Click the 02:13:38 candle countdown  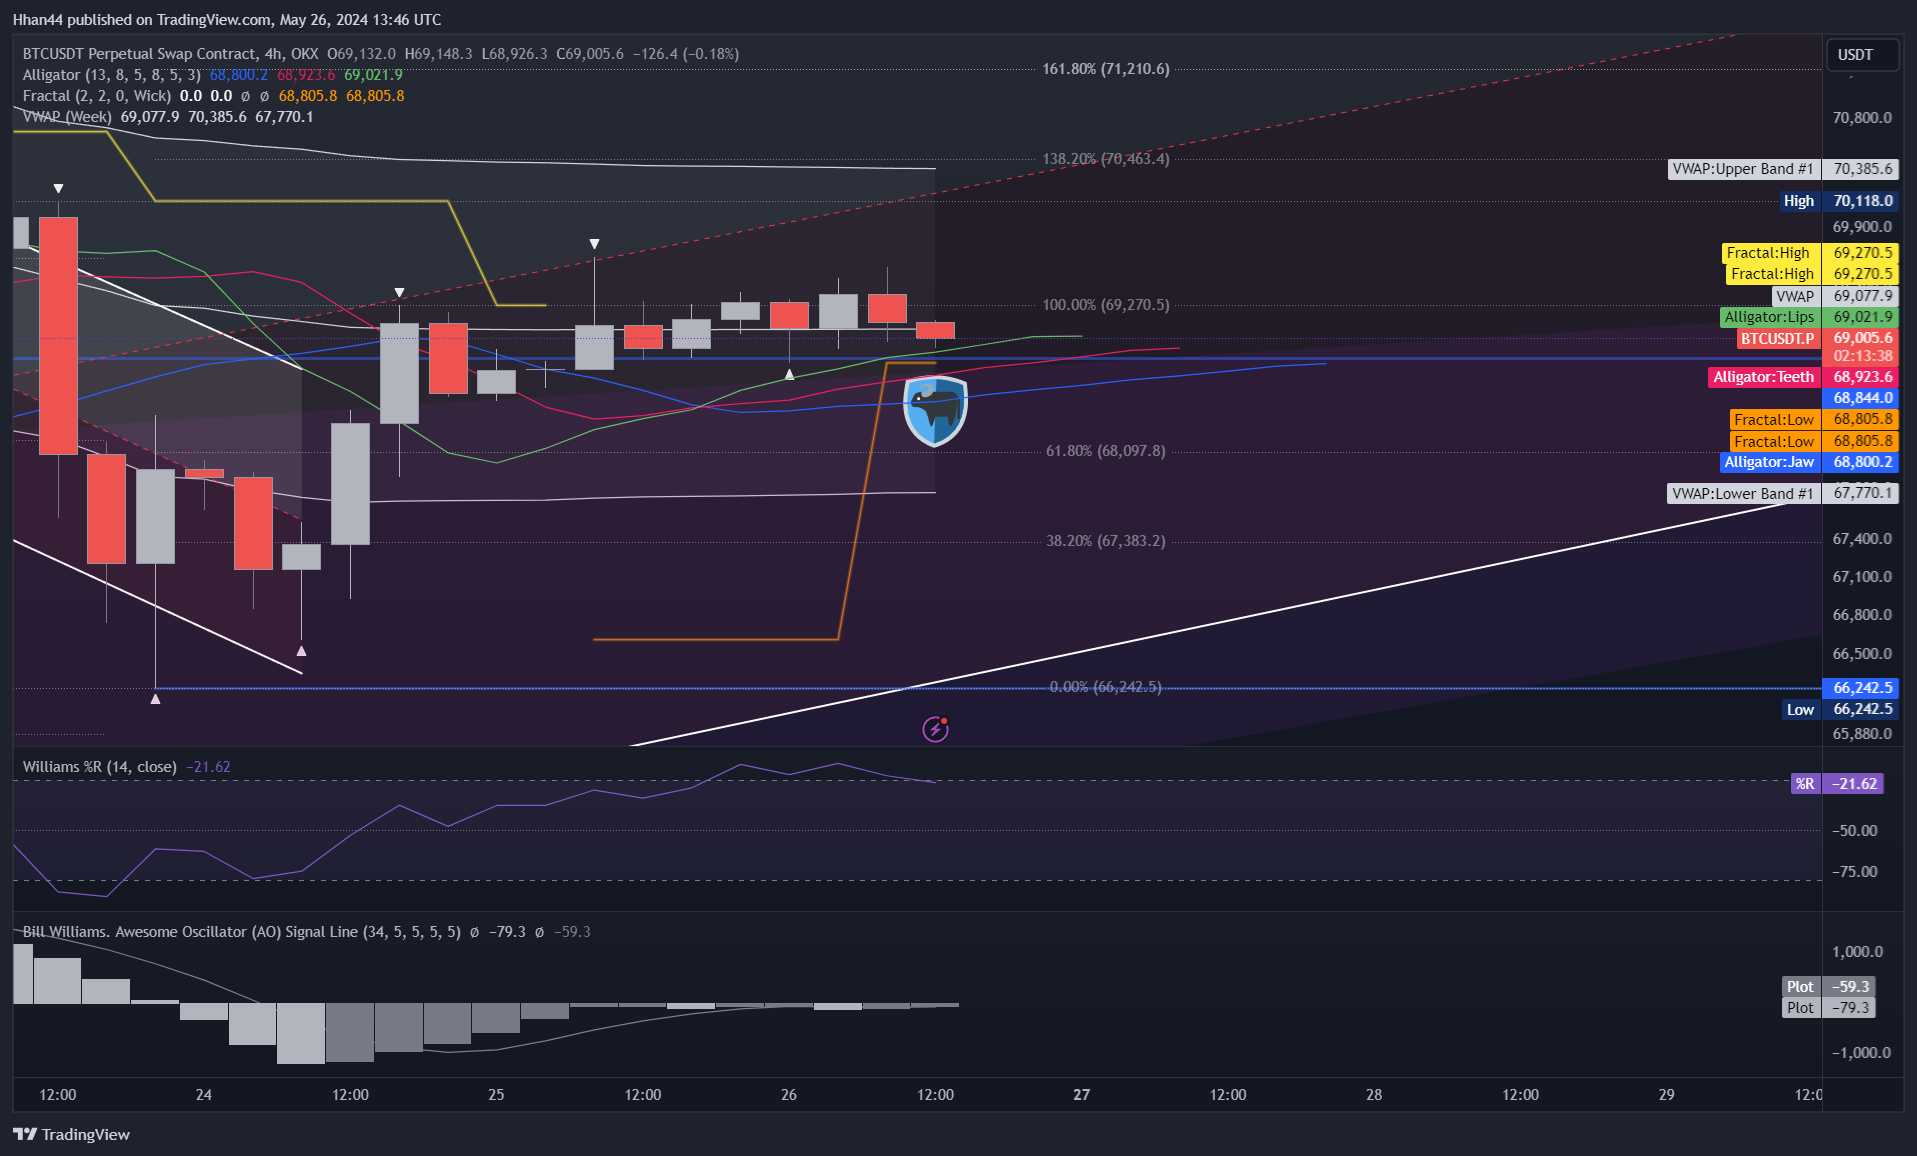coord(1861,356)
